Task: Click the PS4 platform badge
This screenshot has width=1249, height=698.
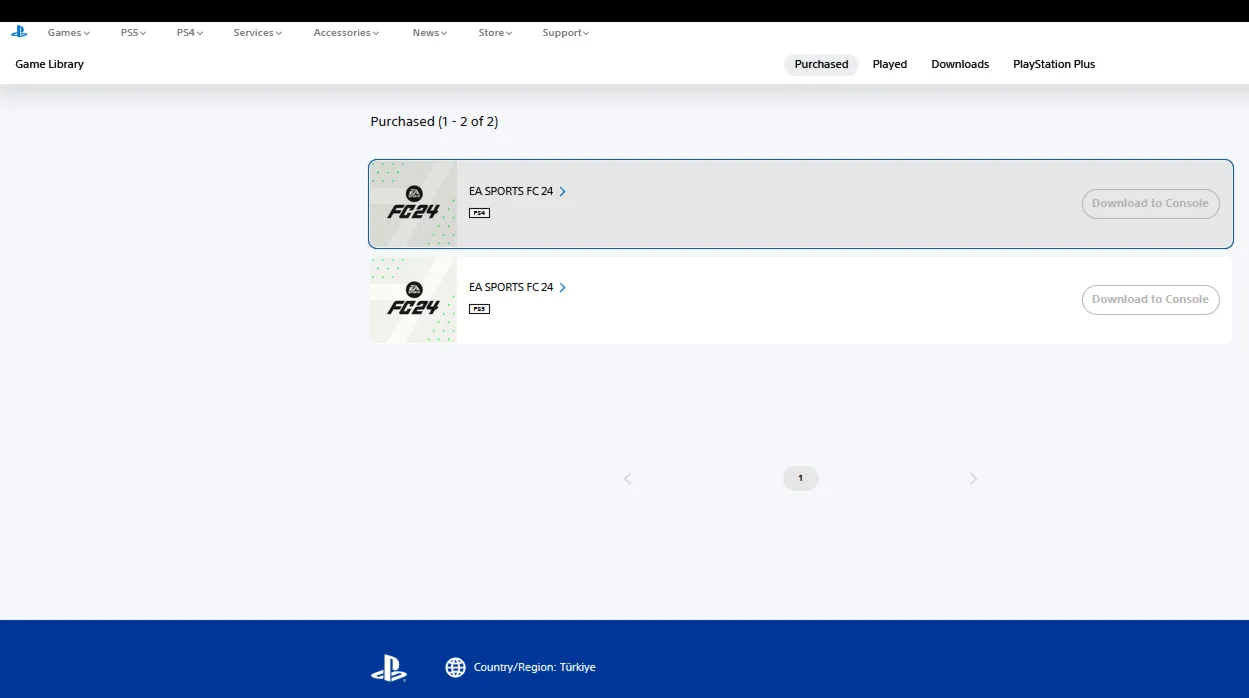Action: (x=480, y=213)
